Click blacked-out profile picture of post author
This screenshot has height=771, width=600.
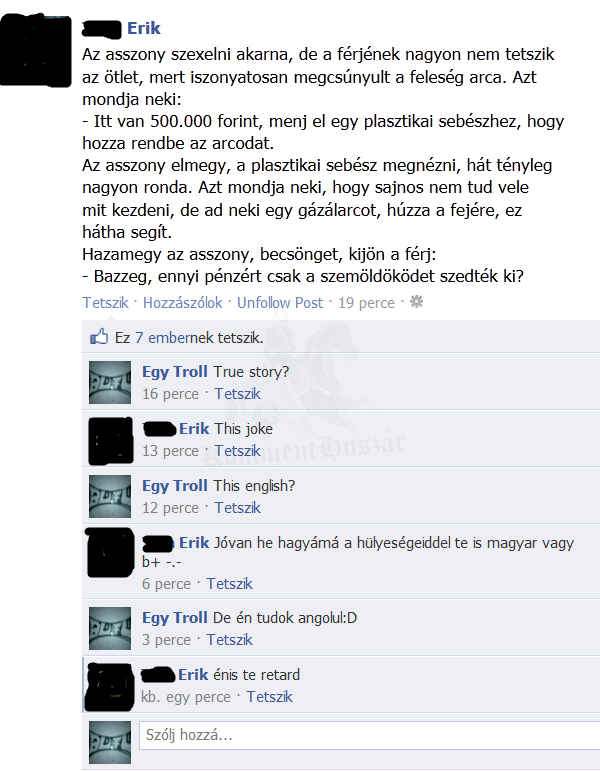(35, 51)
